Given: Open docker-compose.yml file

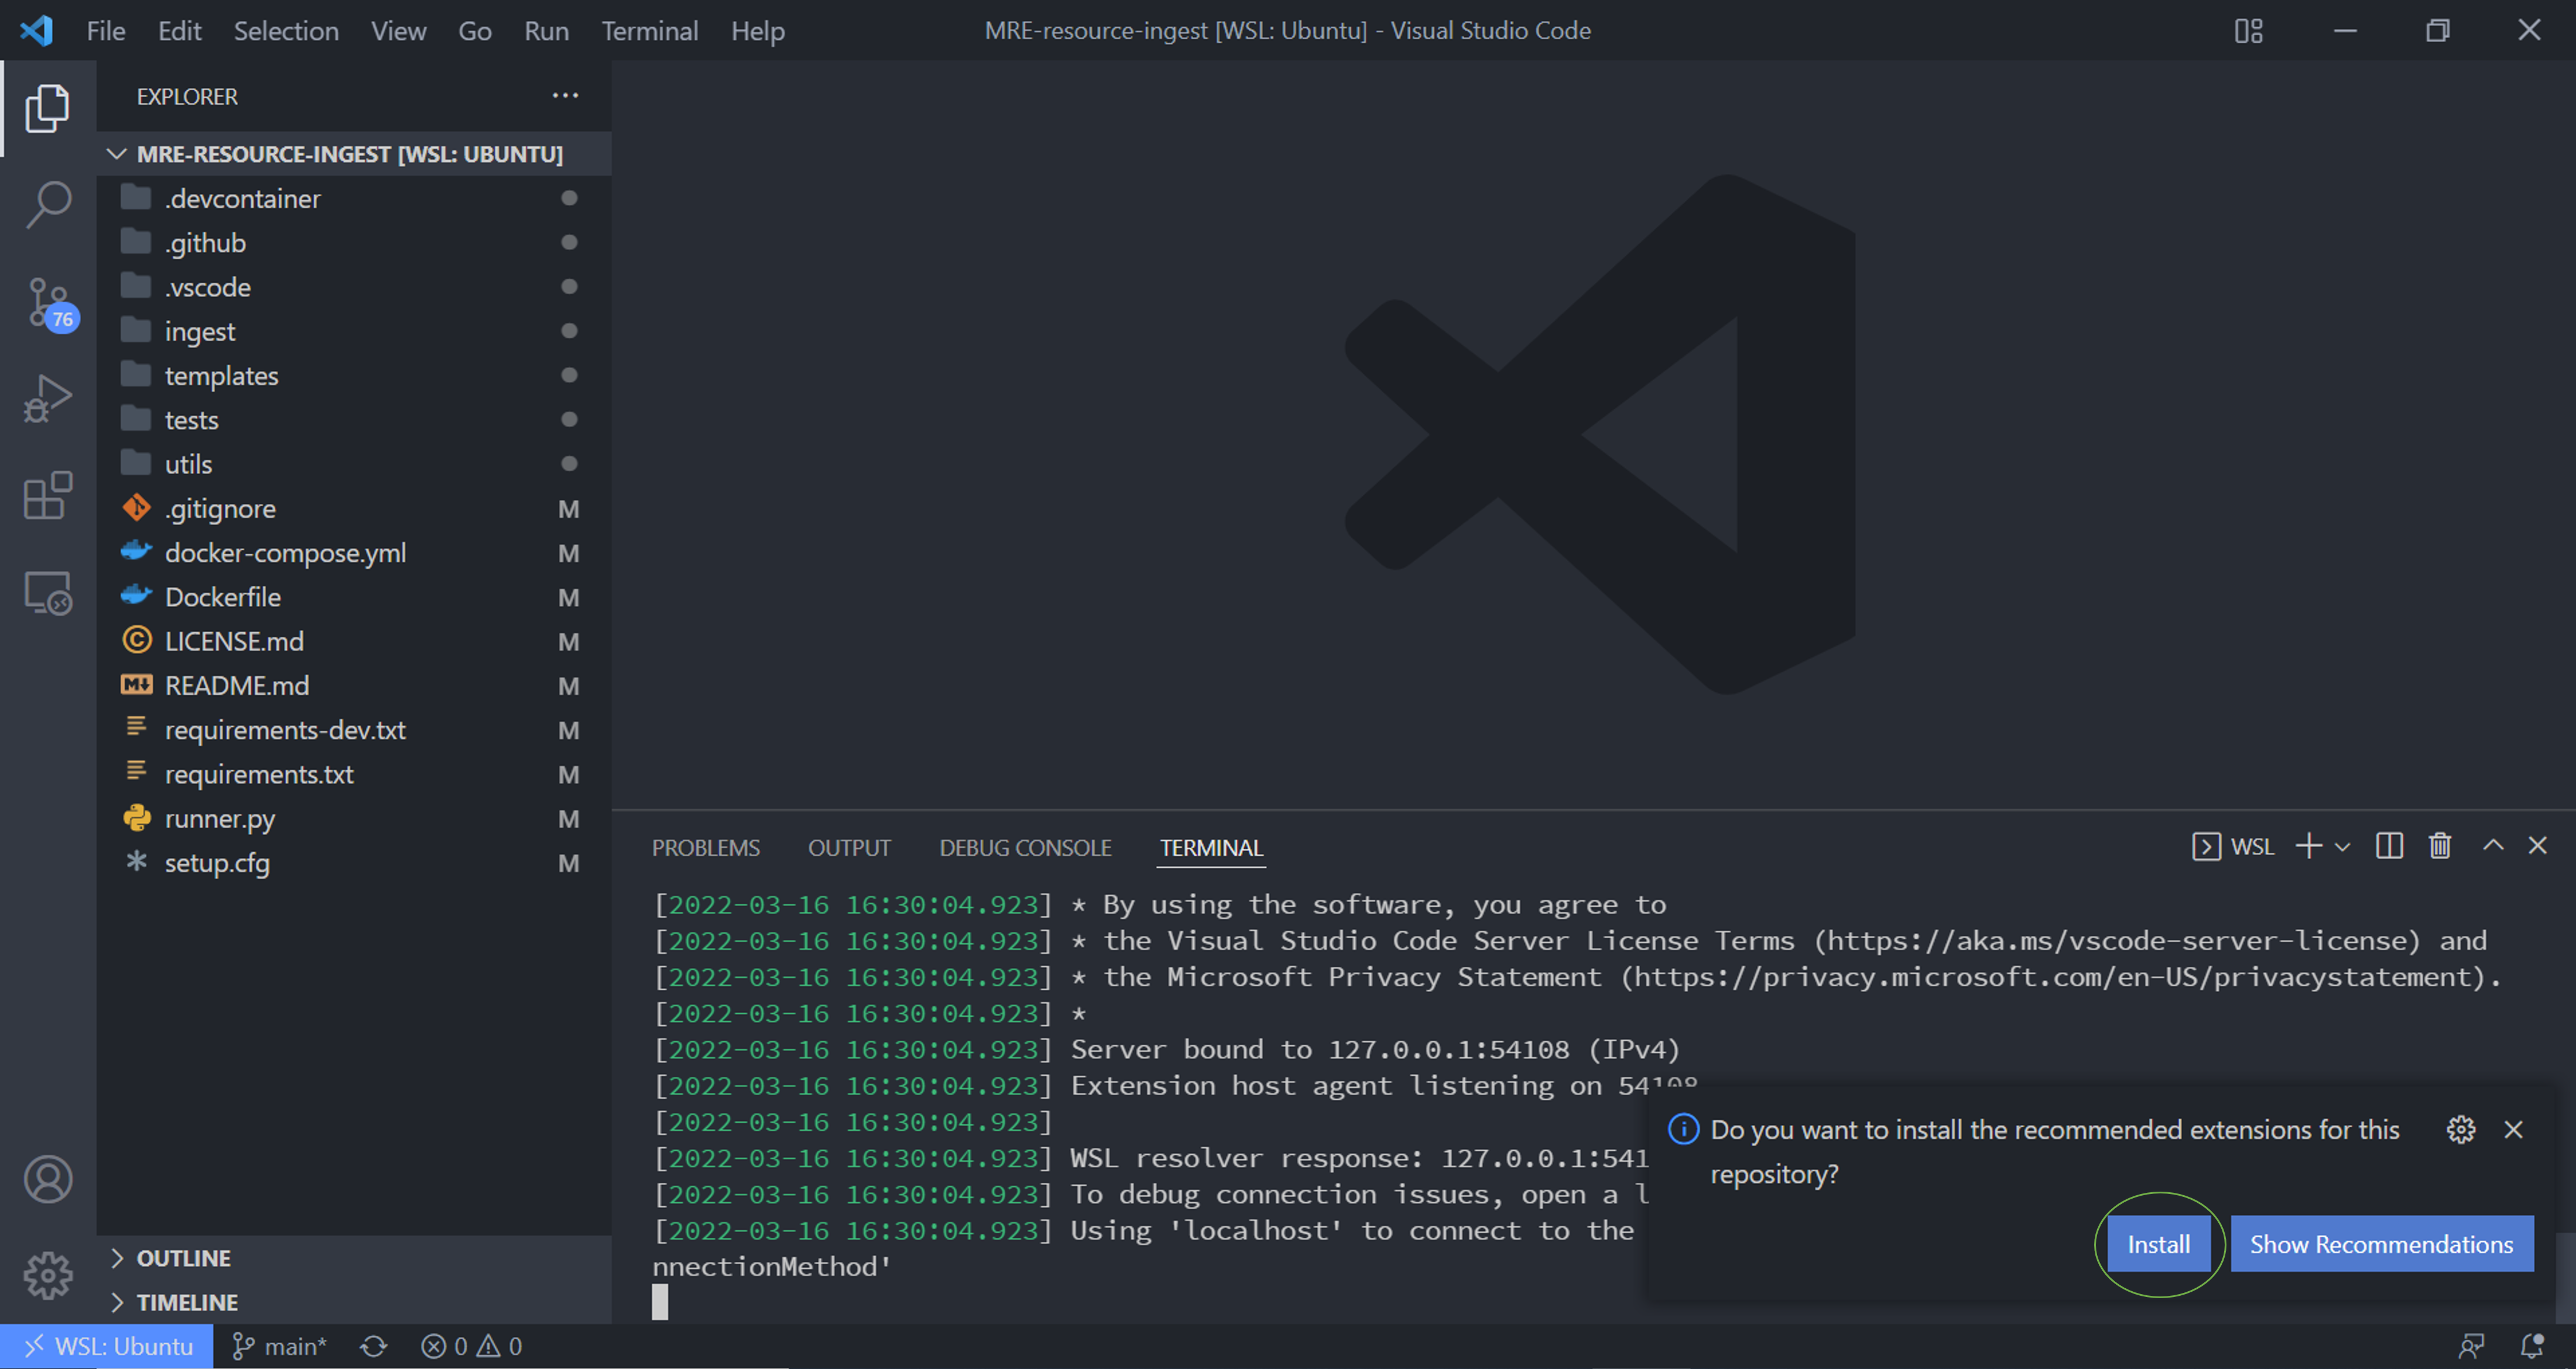Looking at the screenshot, I should 354,552.
